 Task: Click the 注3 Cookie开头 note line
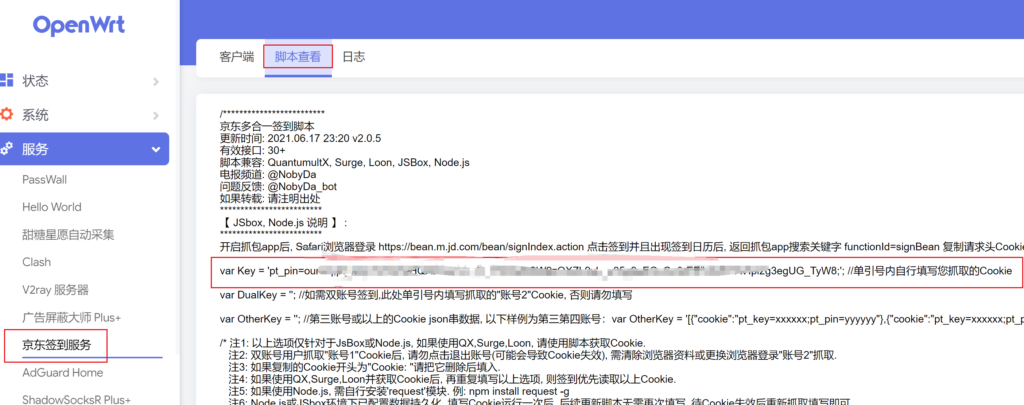tap(364, 367)
